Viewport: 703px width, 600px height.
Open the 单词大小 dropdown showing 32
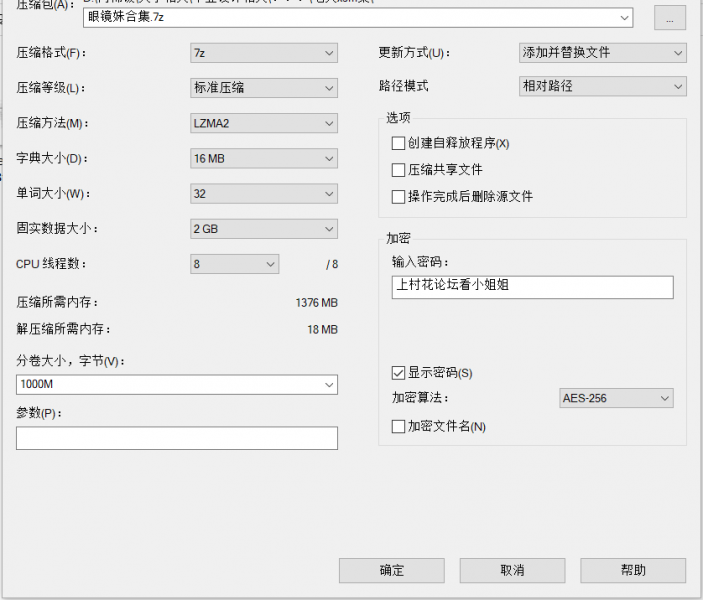(x=264, y=193)
